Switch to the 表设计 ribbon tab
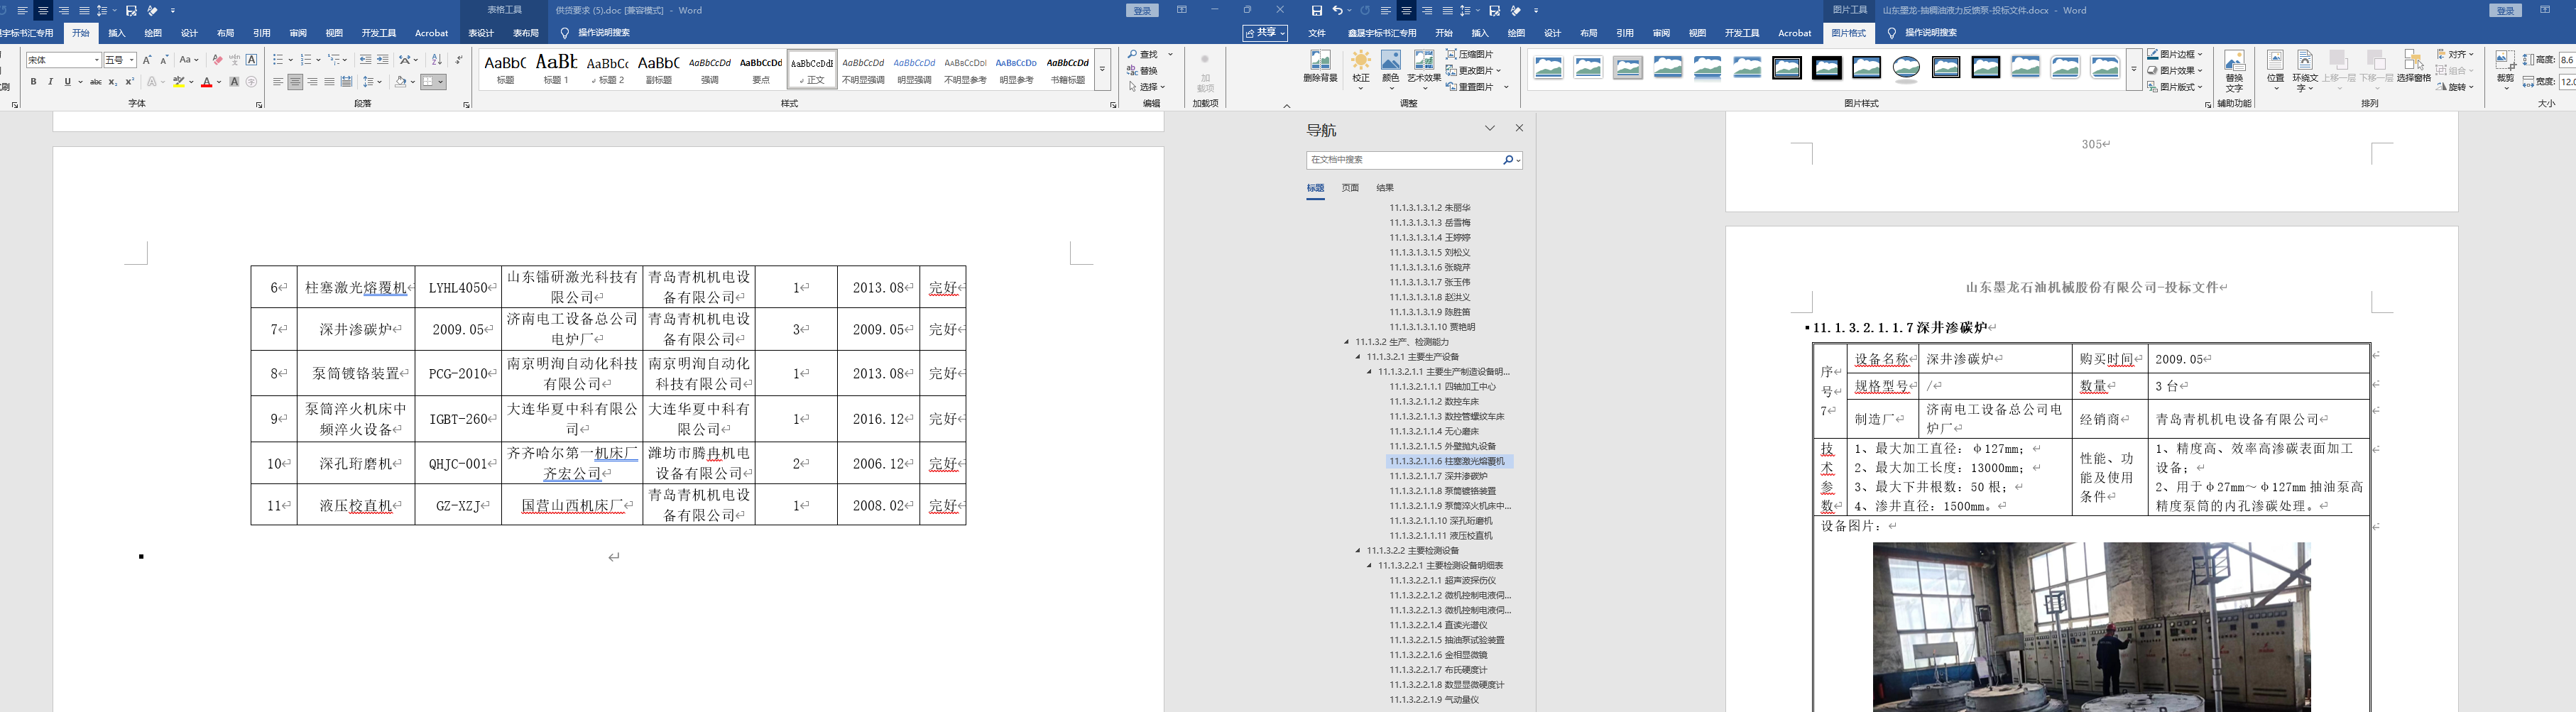 point(481,33)
